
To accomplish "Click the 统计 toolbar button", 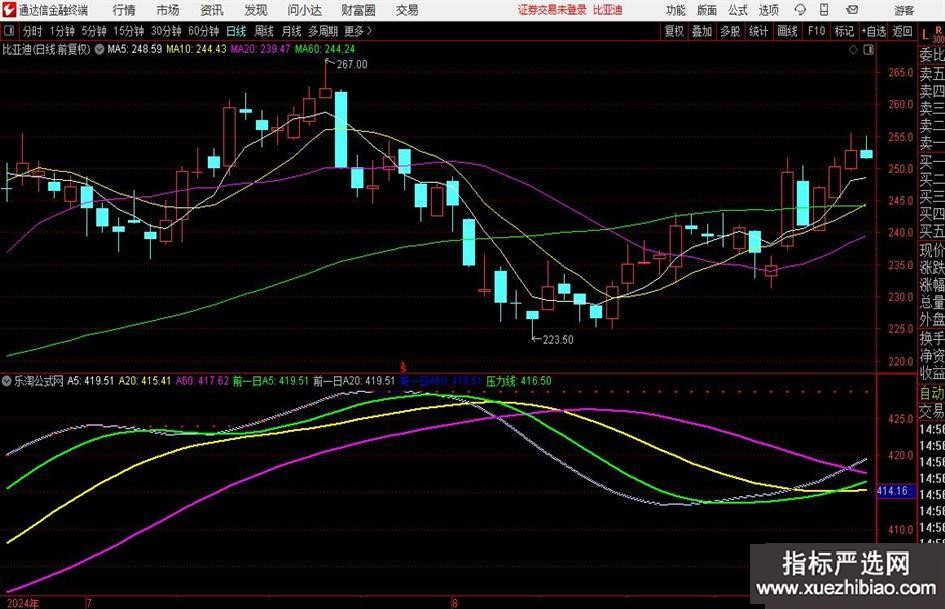I will 758,31.
